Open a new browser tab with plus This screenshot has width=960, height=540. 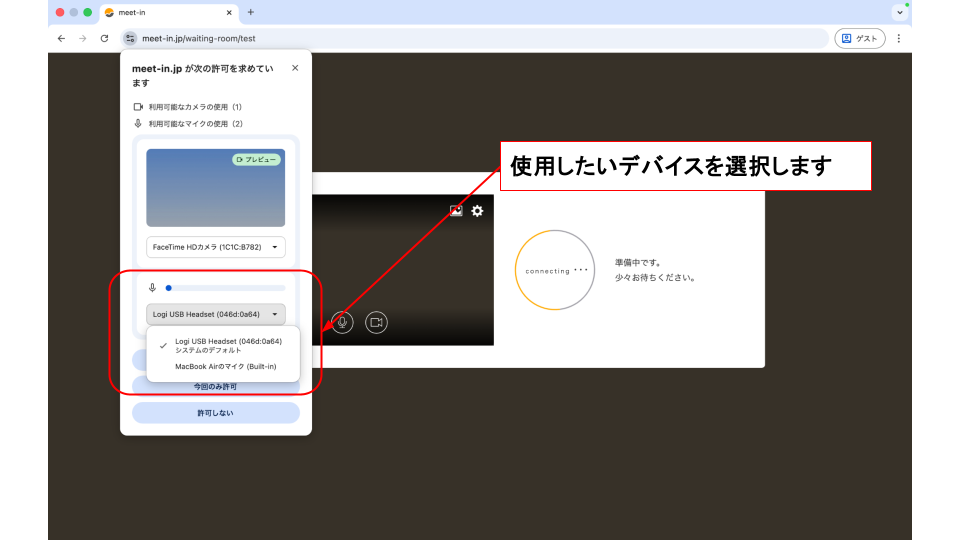250,12
